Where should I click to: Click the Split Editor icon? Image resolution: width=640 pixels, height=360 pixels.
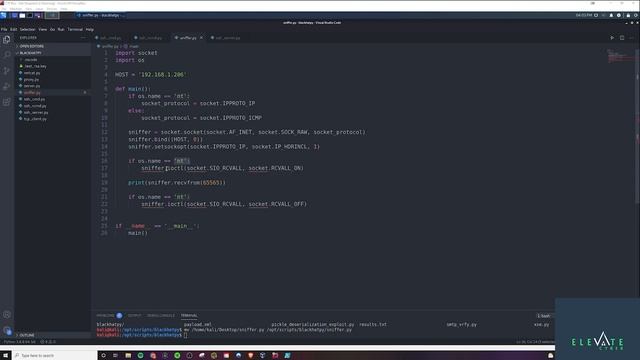click(622, 38)
